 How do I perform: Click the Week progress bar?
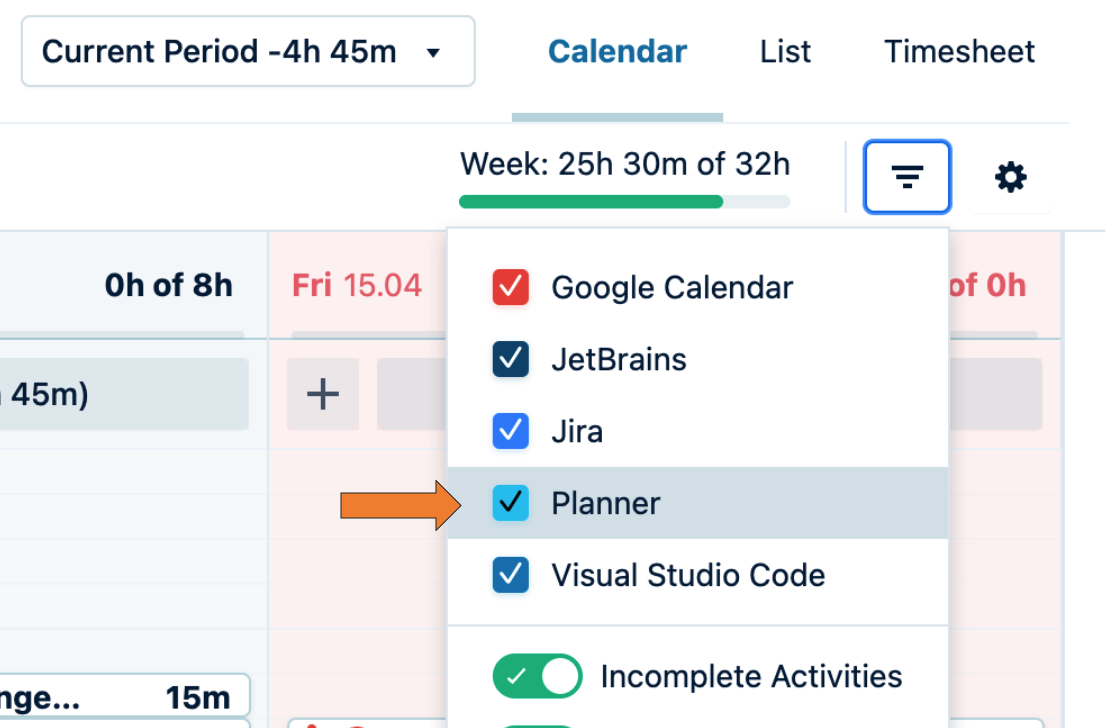coord(624,201)
